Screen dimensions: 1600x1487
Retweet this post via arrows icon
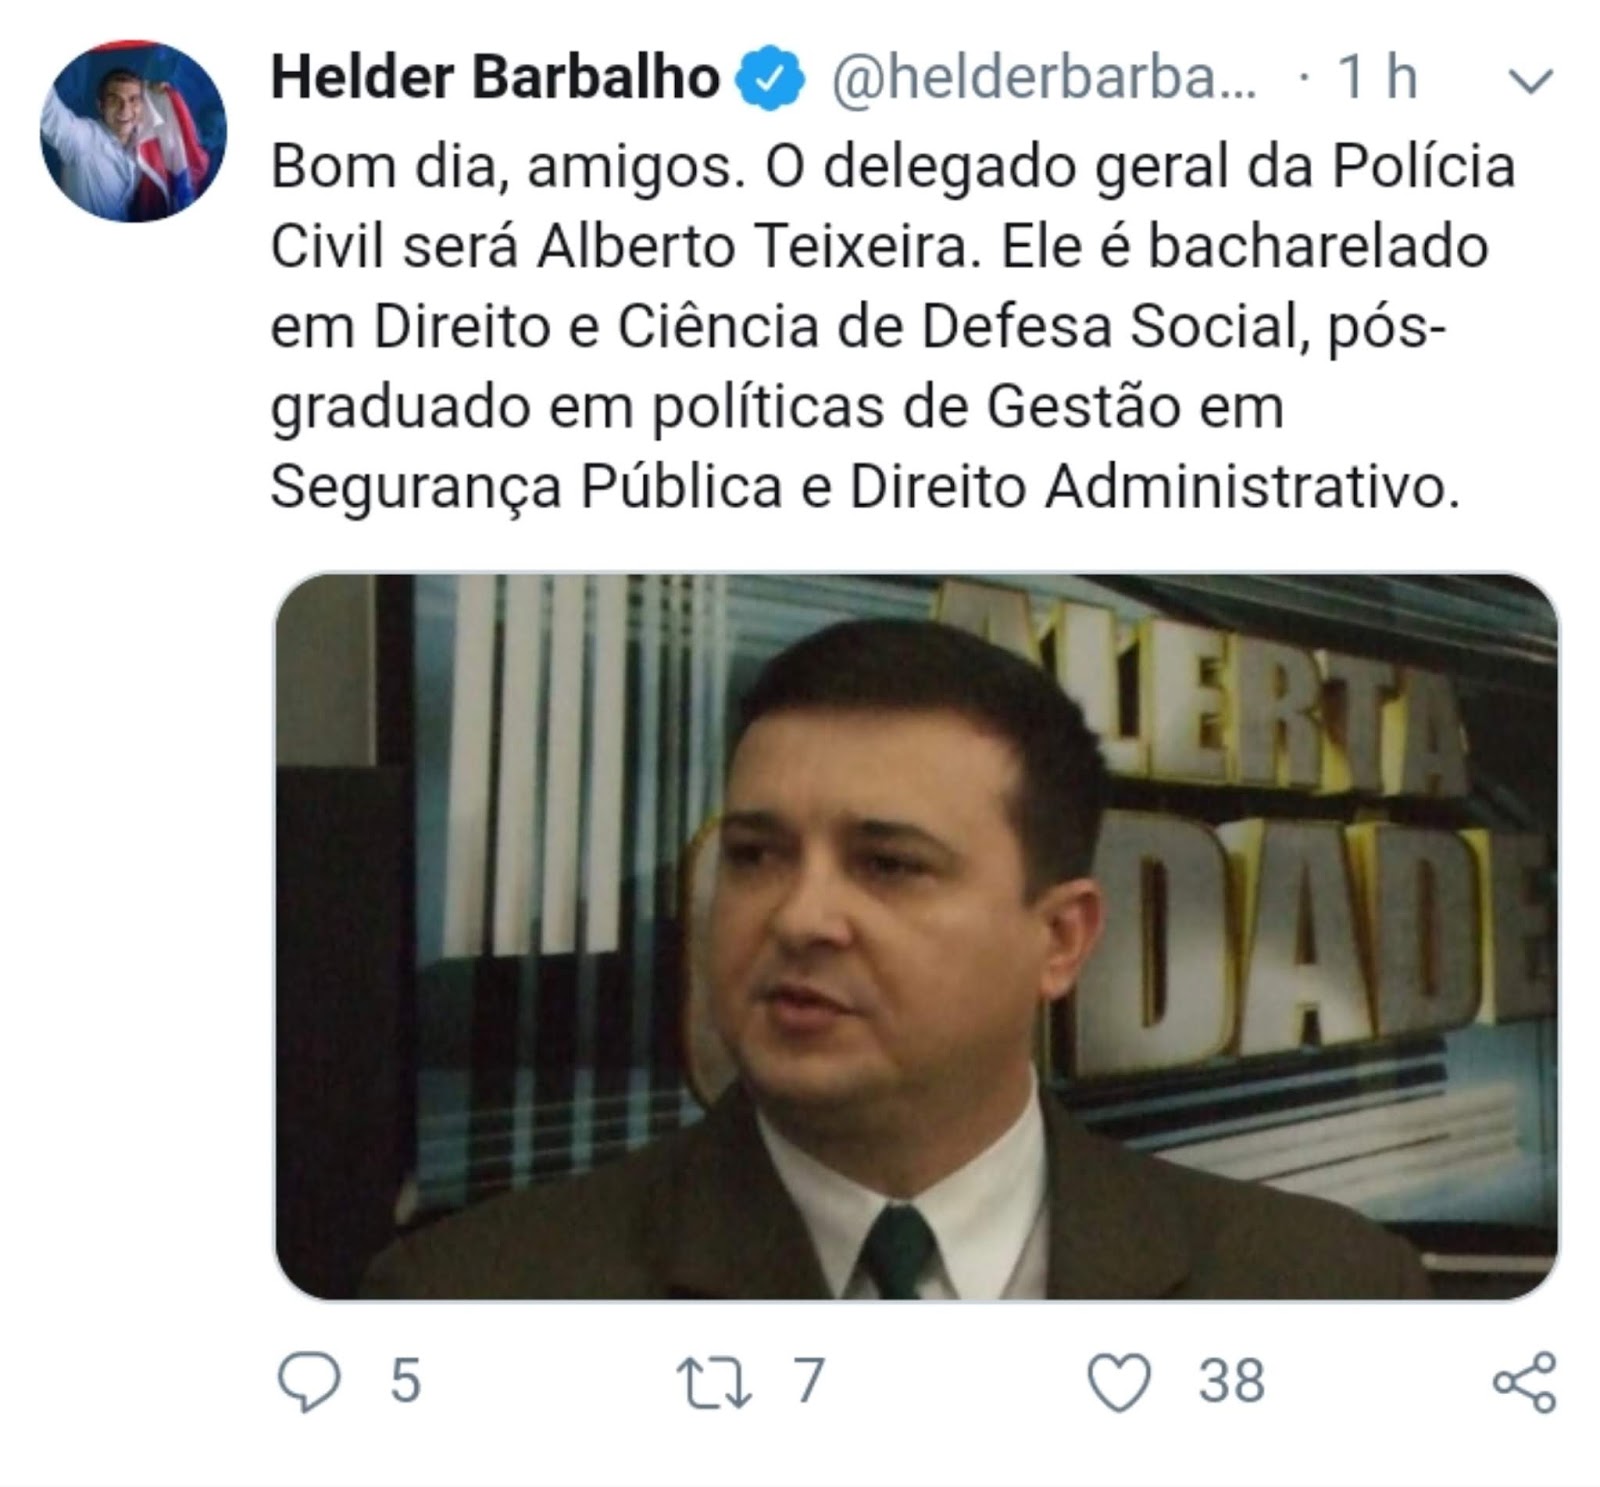(x=714, y=1381)
